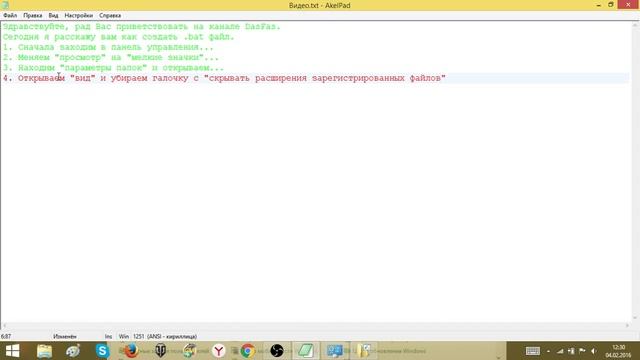Click the Изменён status indicator

(64, 337)
